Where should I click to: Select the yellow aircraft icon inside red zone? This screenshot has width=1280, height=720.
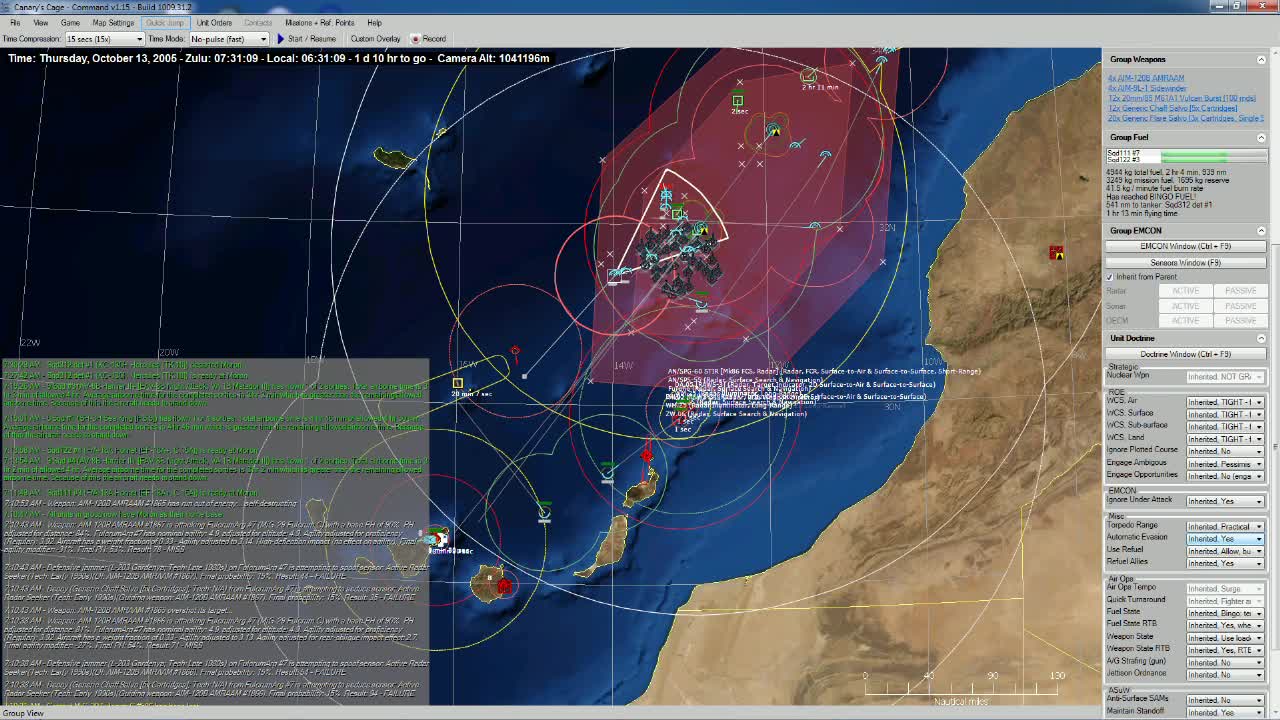pyautogui.click(x=774, y=130)
